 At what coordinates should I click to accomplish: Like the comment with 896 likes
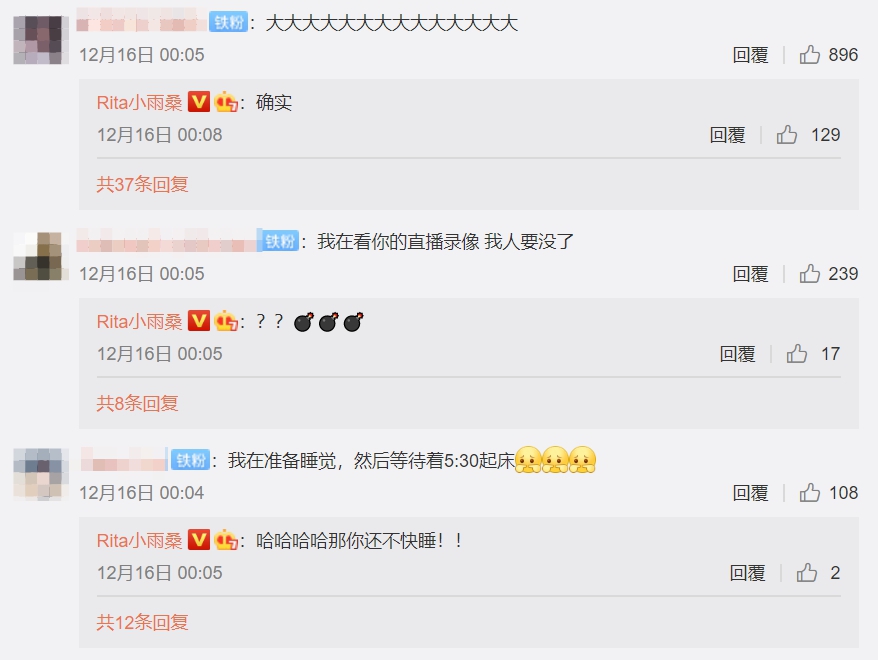[x=810, y=54]
